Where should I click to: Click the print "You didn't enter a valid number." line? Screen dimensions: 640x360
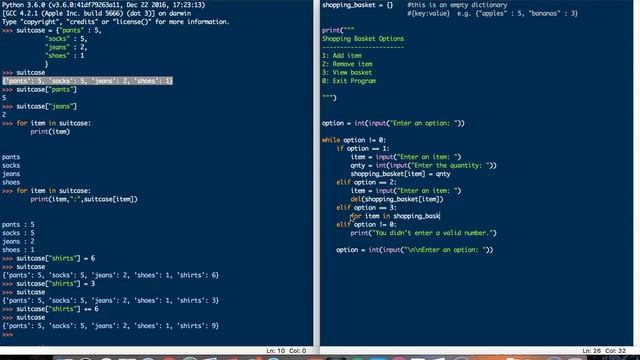[x=423, y=233]
